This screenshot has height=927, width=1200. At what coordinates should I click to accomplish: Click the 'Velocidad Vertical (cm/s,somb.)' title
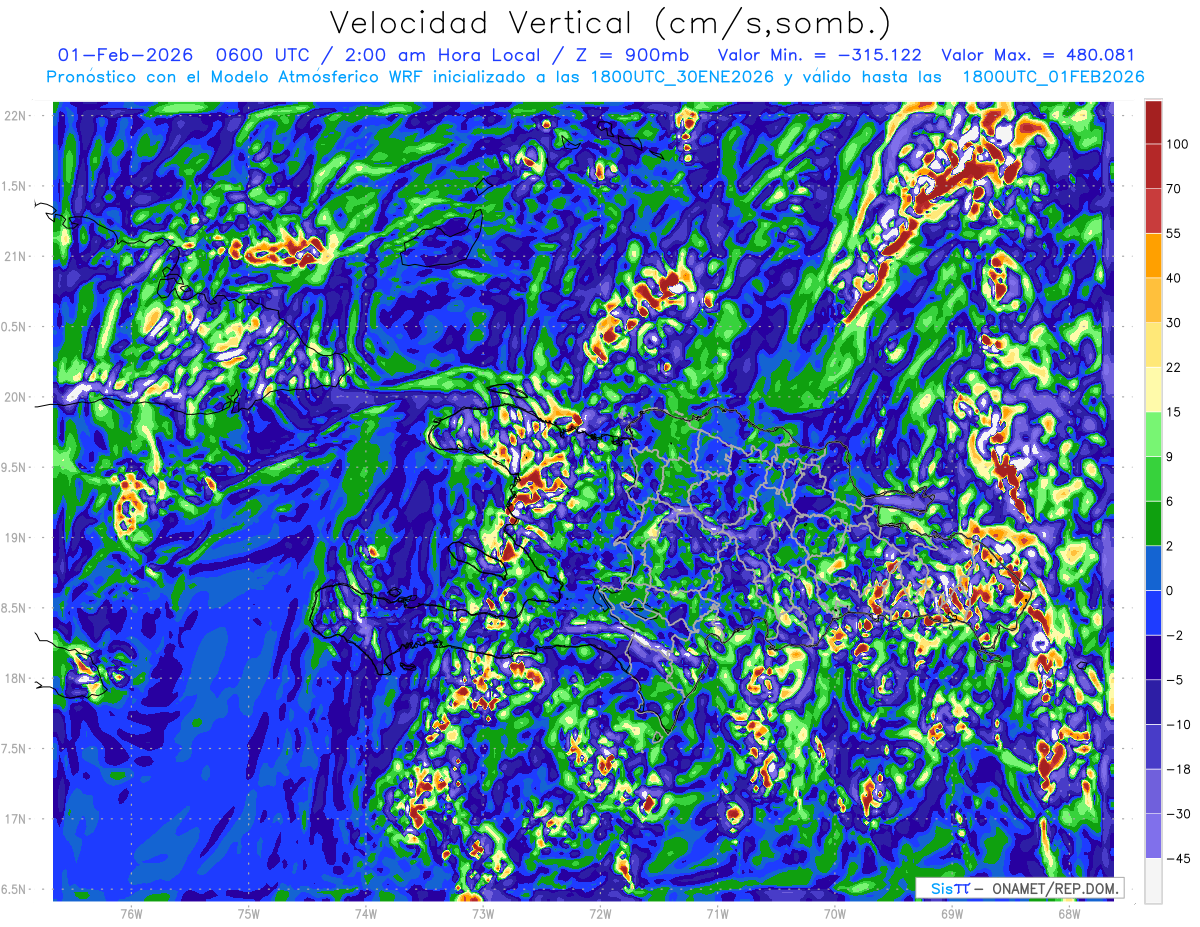point(610,23)
